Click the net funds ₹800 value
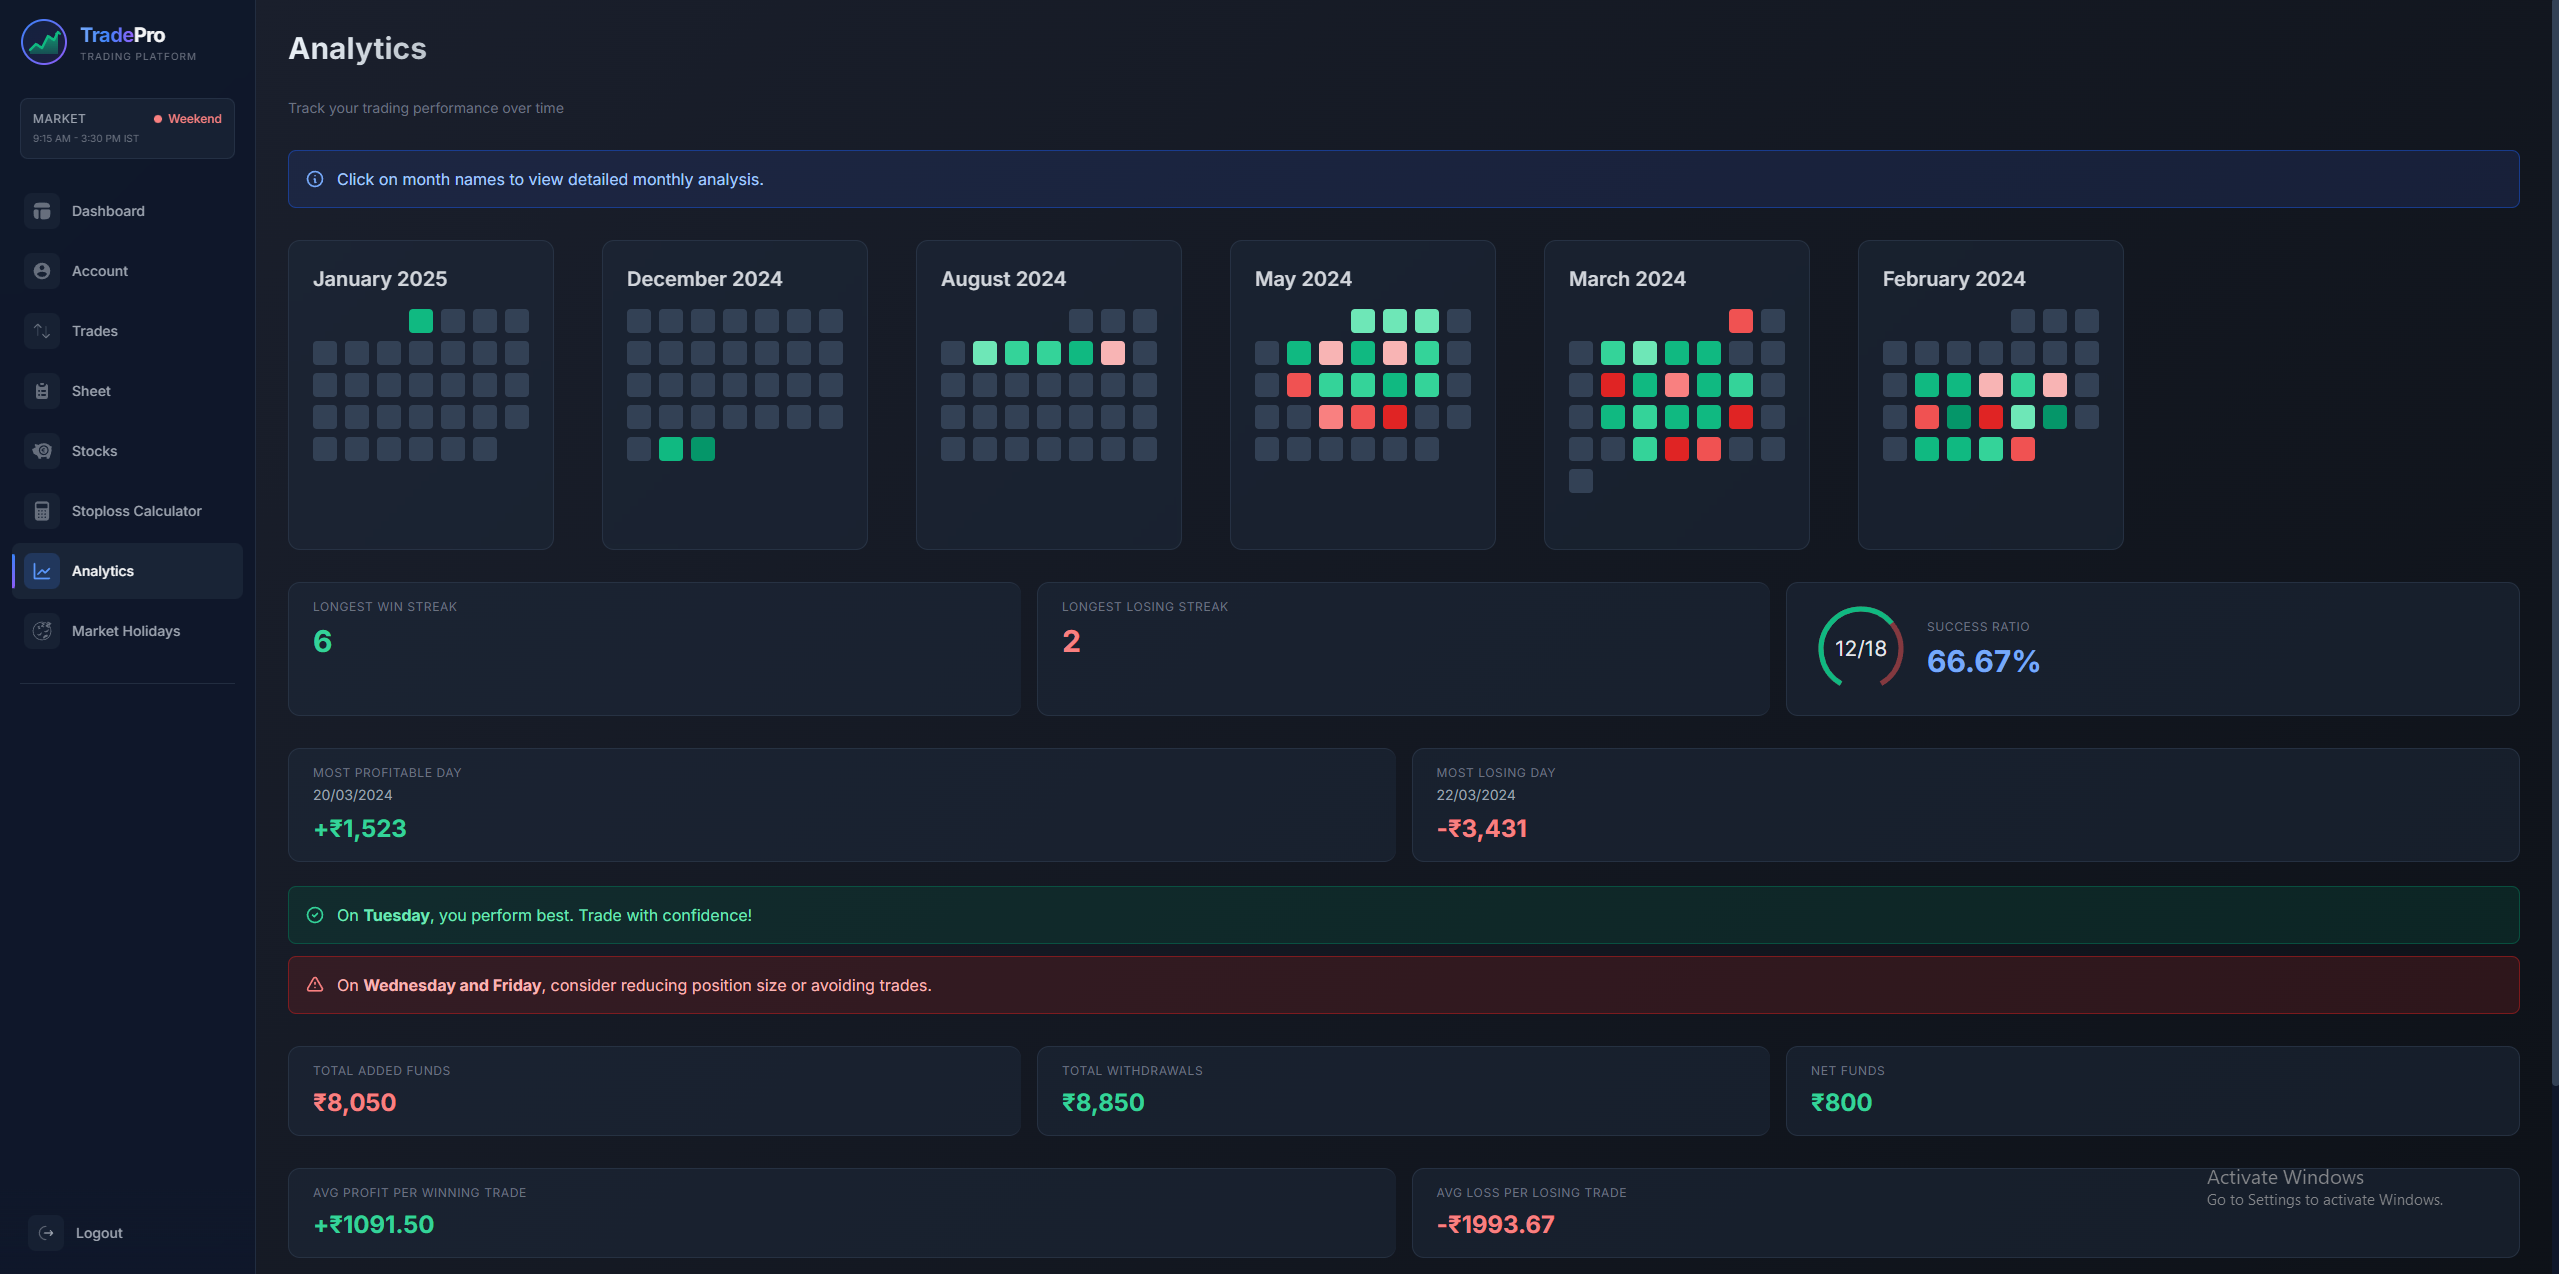Screen dimensions: 2559x1274 (1841, 1102)
